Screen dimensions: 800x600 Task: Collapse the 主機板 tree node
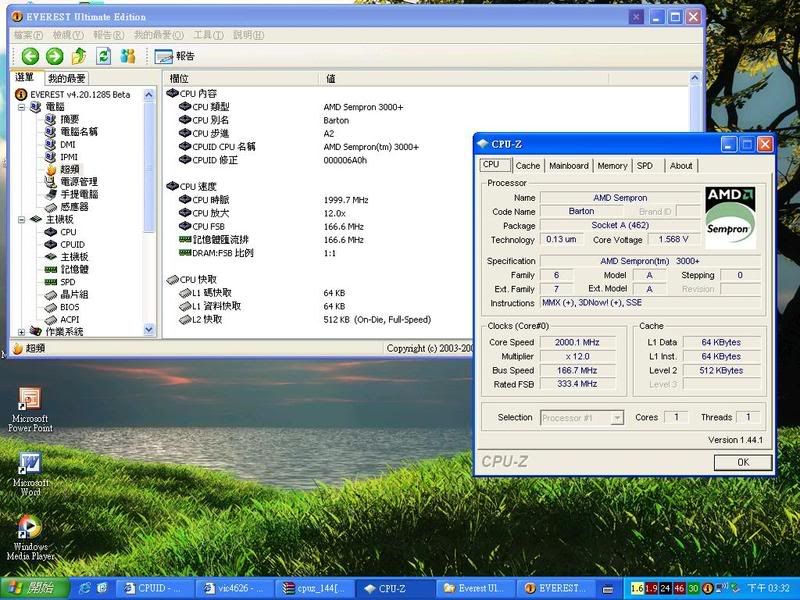point(23,219)
